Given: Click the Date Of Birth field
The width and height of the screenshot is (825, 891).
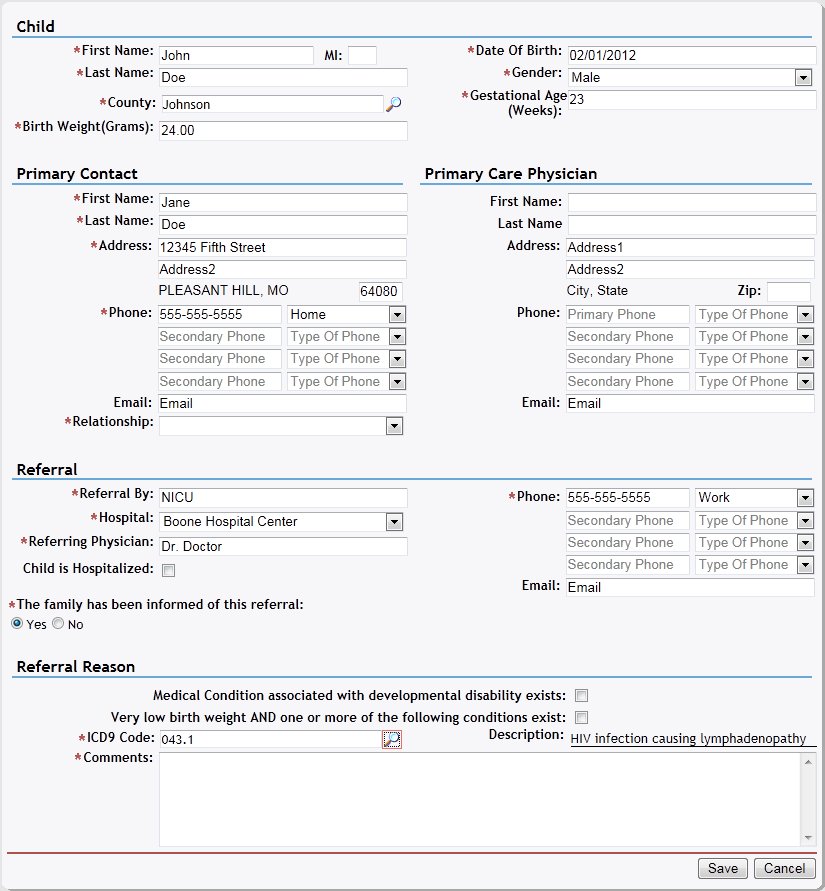Looking at the screenshot, I should pyautogui.click(x=690, y=55).
